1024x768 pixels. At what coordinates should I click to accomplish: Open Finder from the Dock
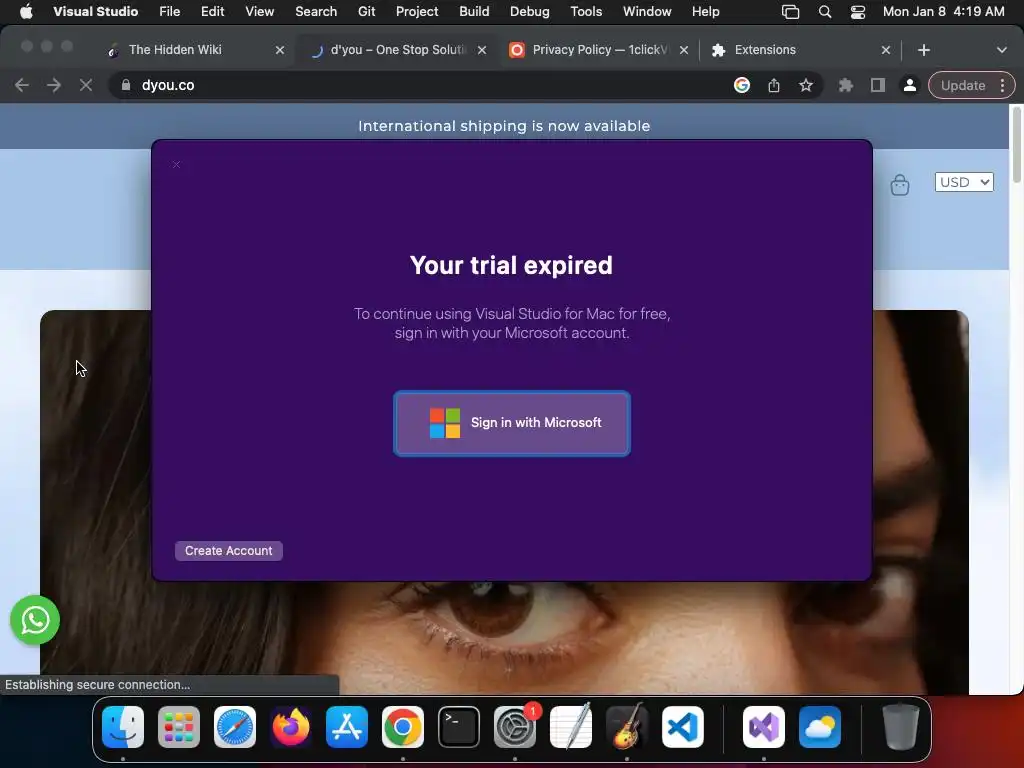(x=123, y=727)
